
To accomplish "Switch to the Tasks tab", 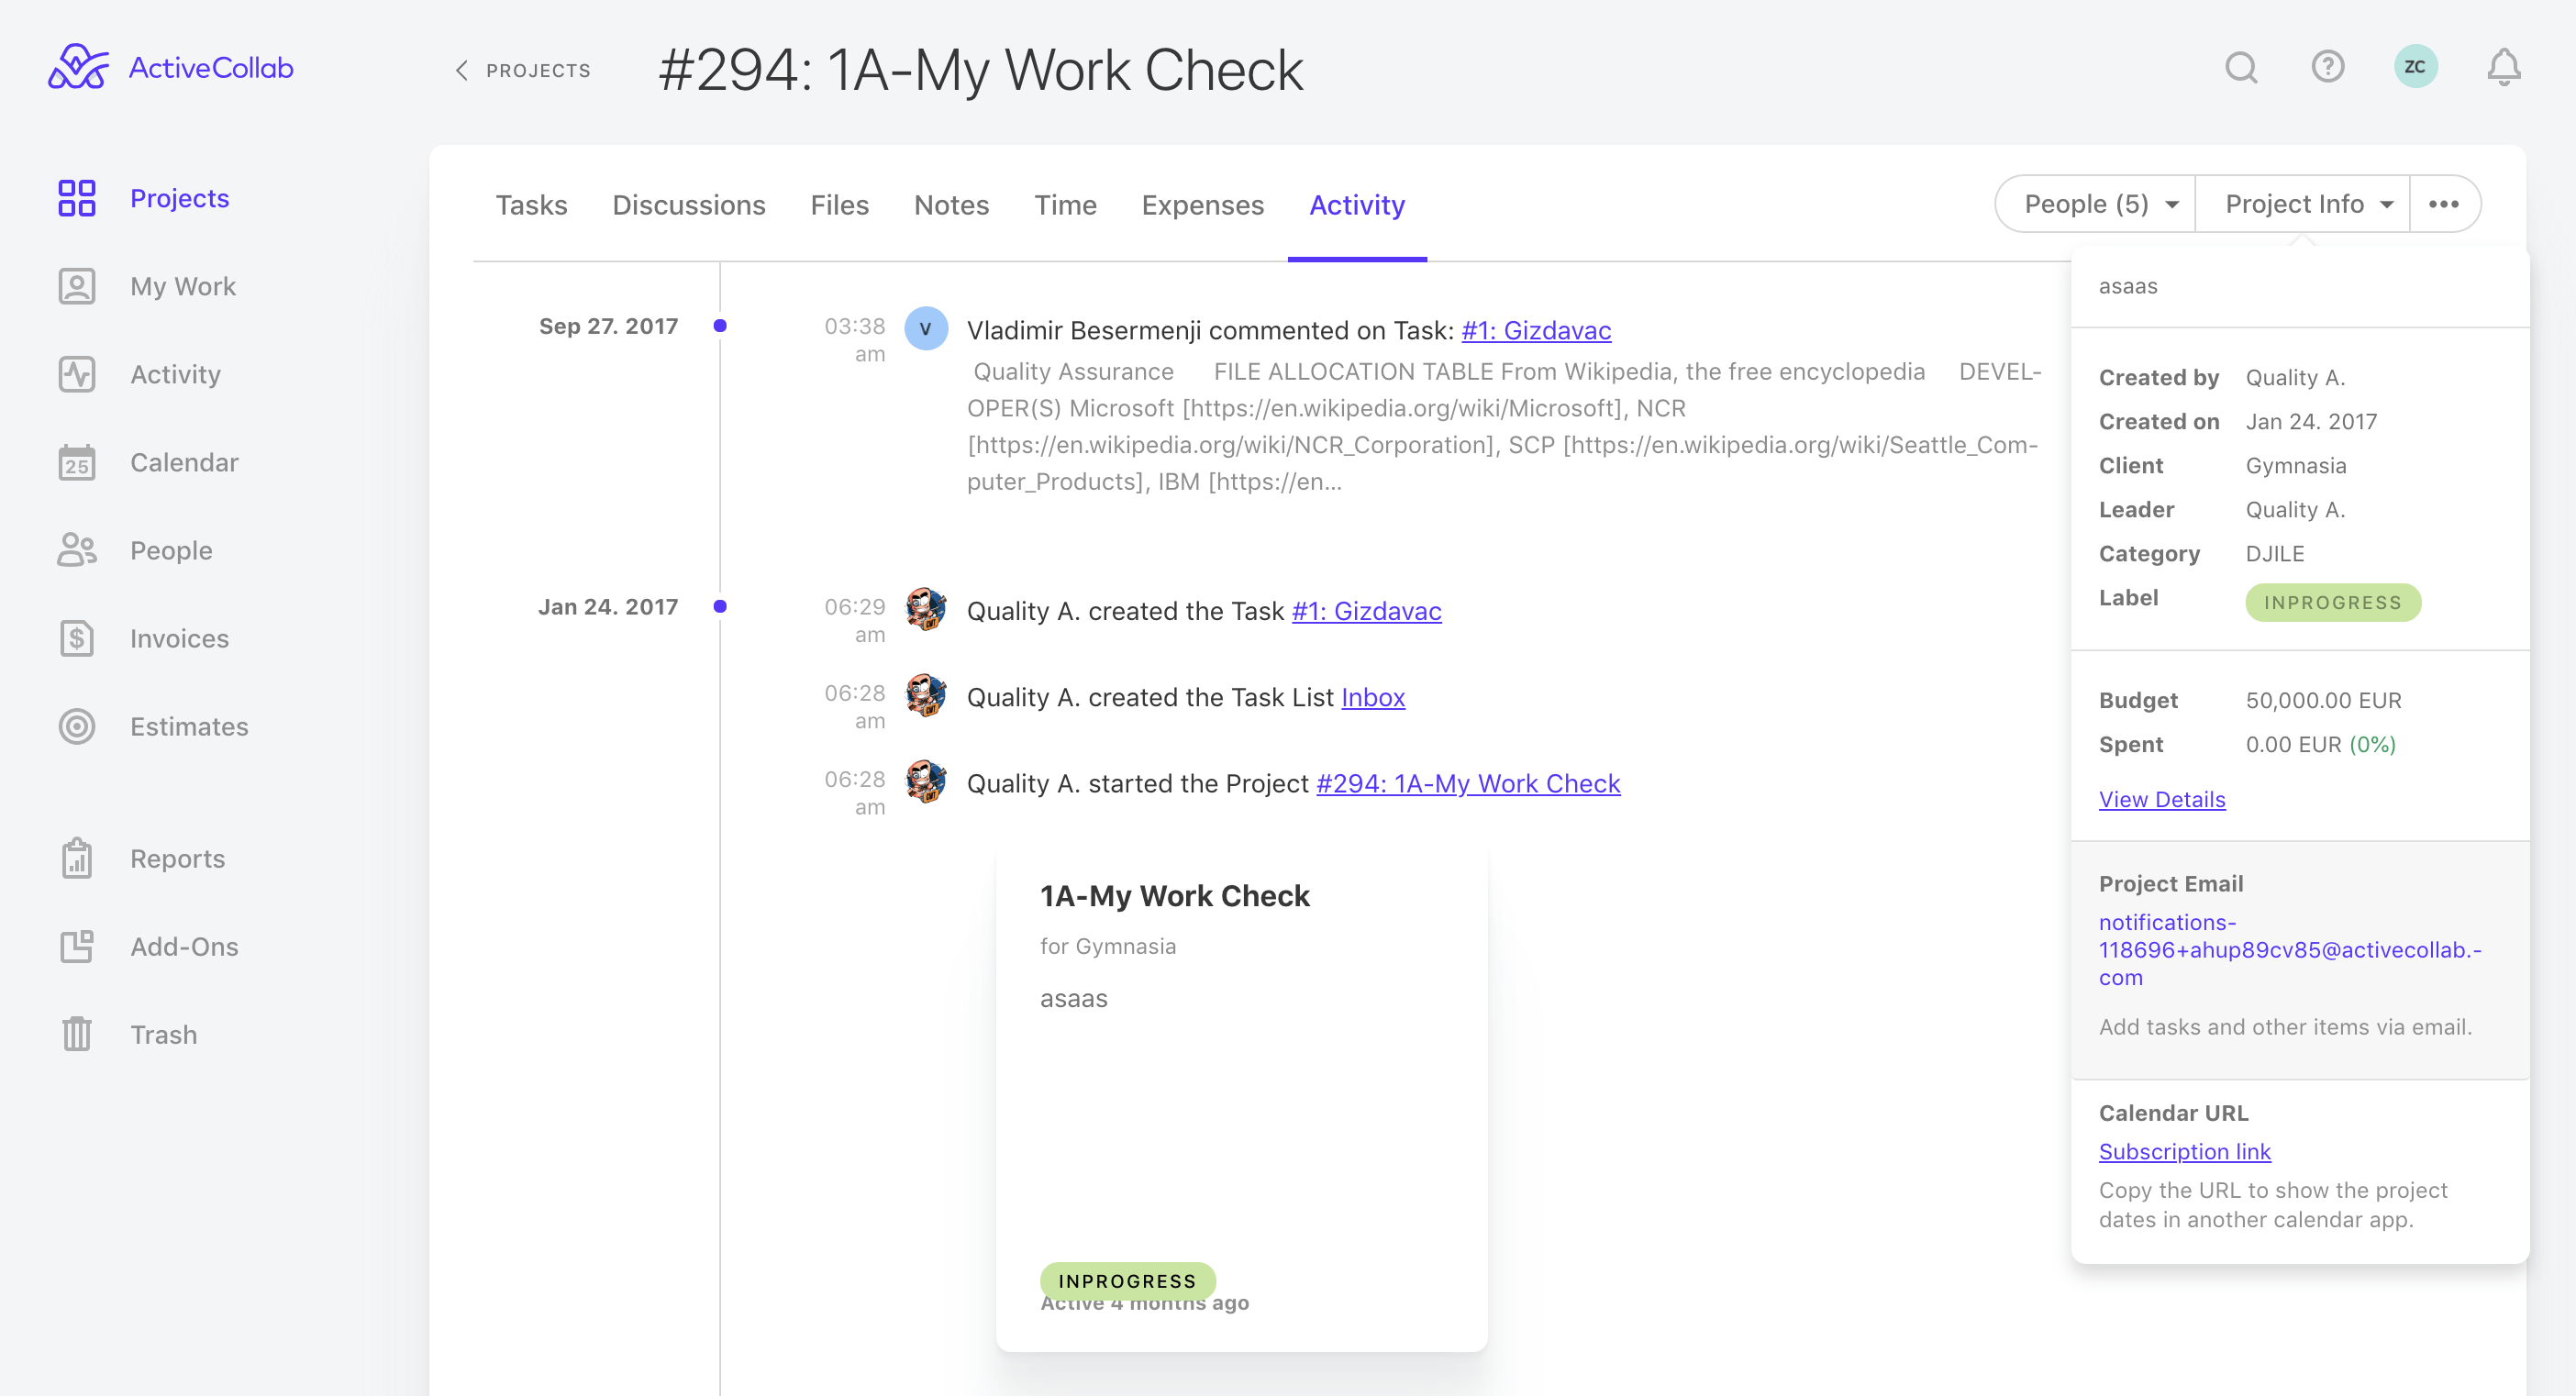I will [531, 205].
